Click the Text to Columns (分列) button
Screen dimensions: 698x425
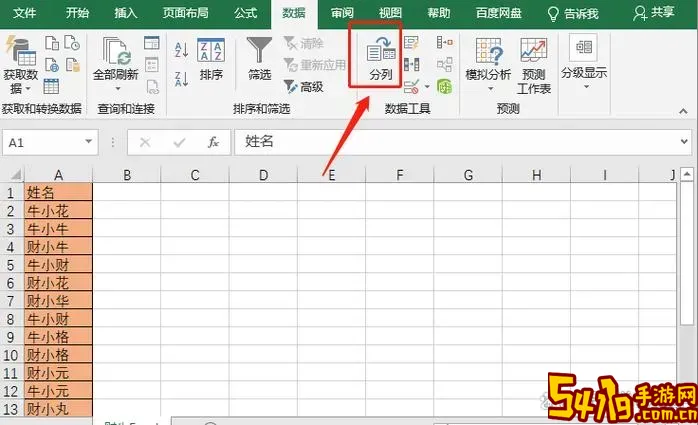[380, 59]
